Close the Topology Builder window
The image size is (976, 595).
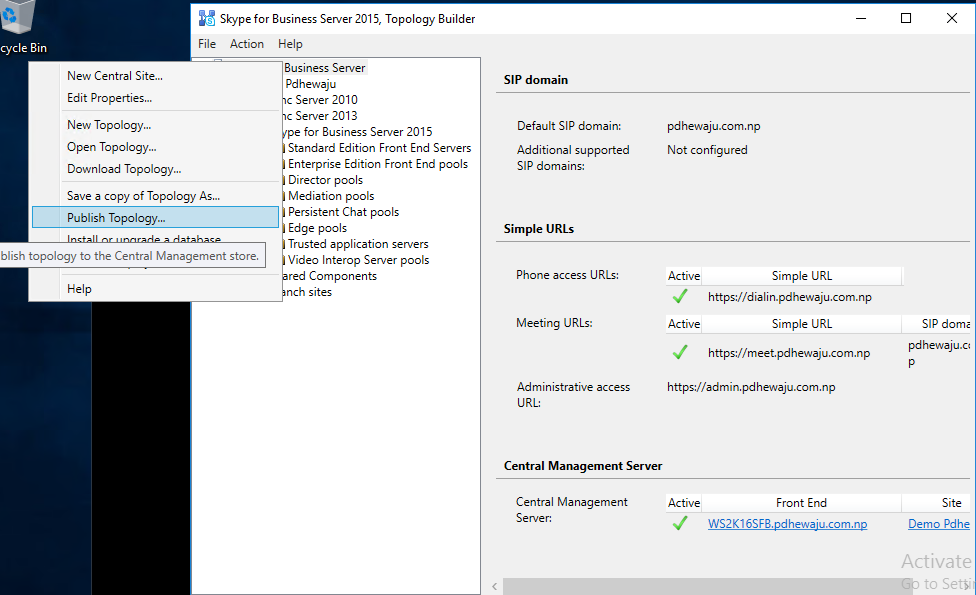[x=952, y=18]
